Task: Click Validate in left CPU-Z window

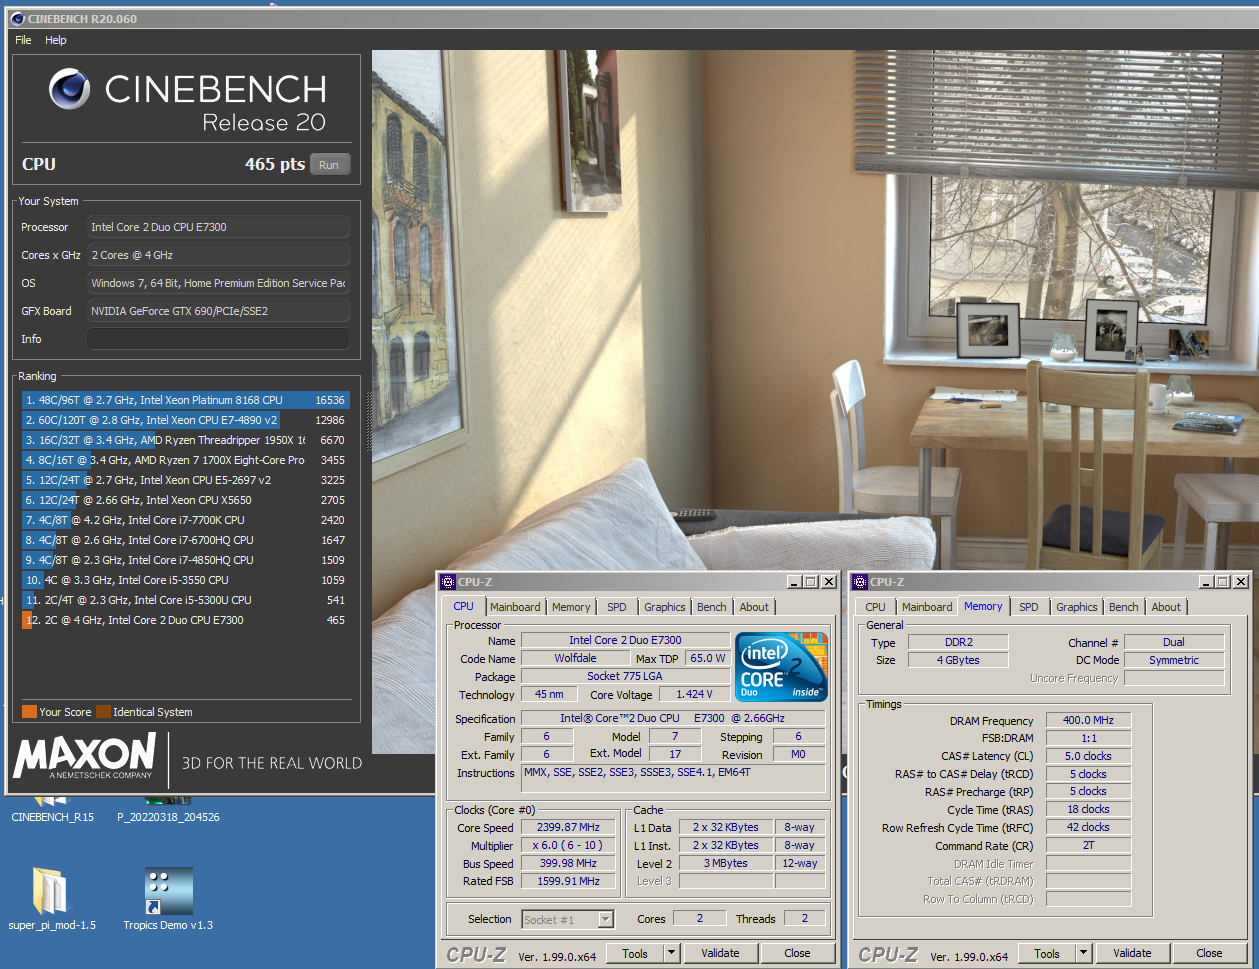Action: pos(720,953)
